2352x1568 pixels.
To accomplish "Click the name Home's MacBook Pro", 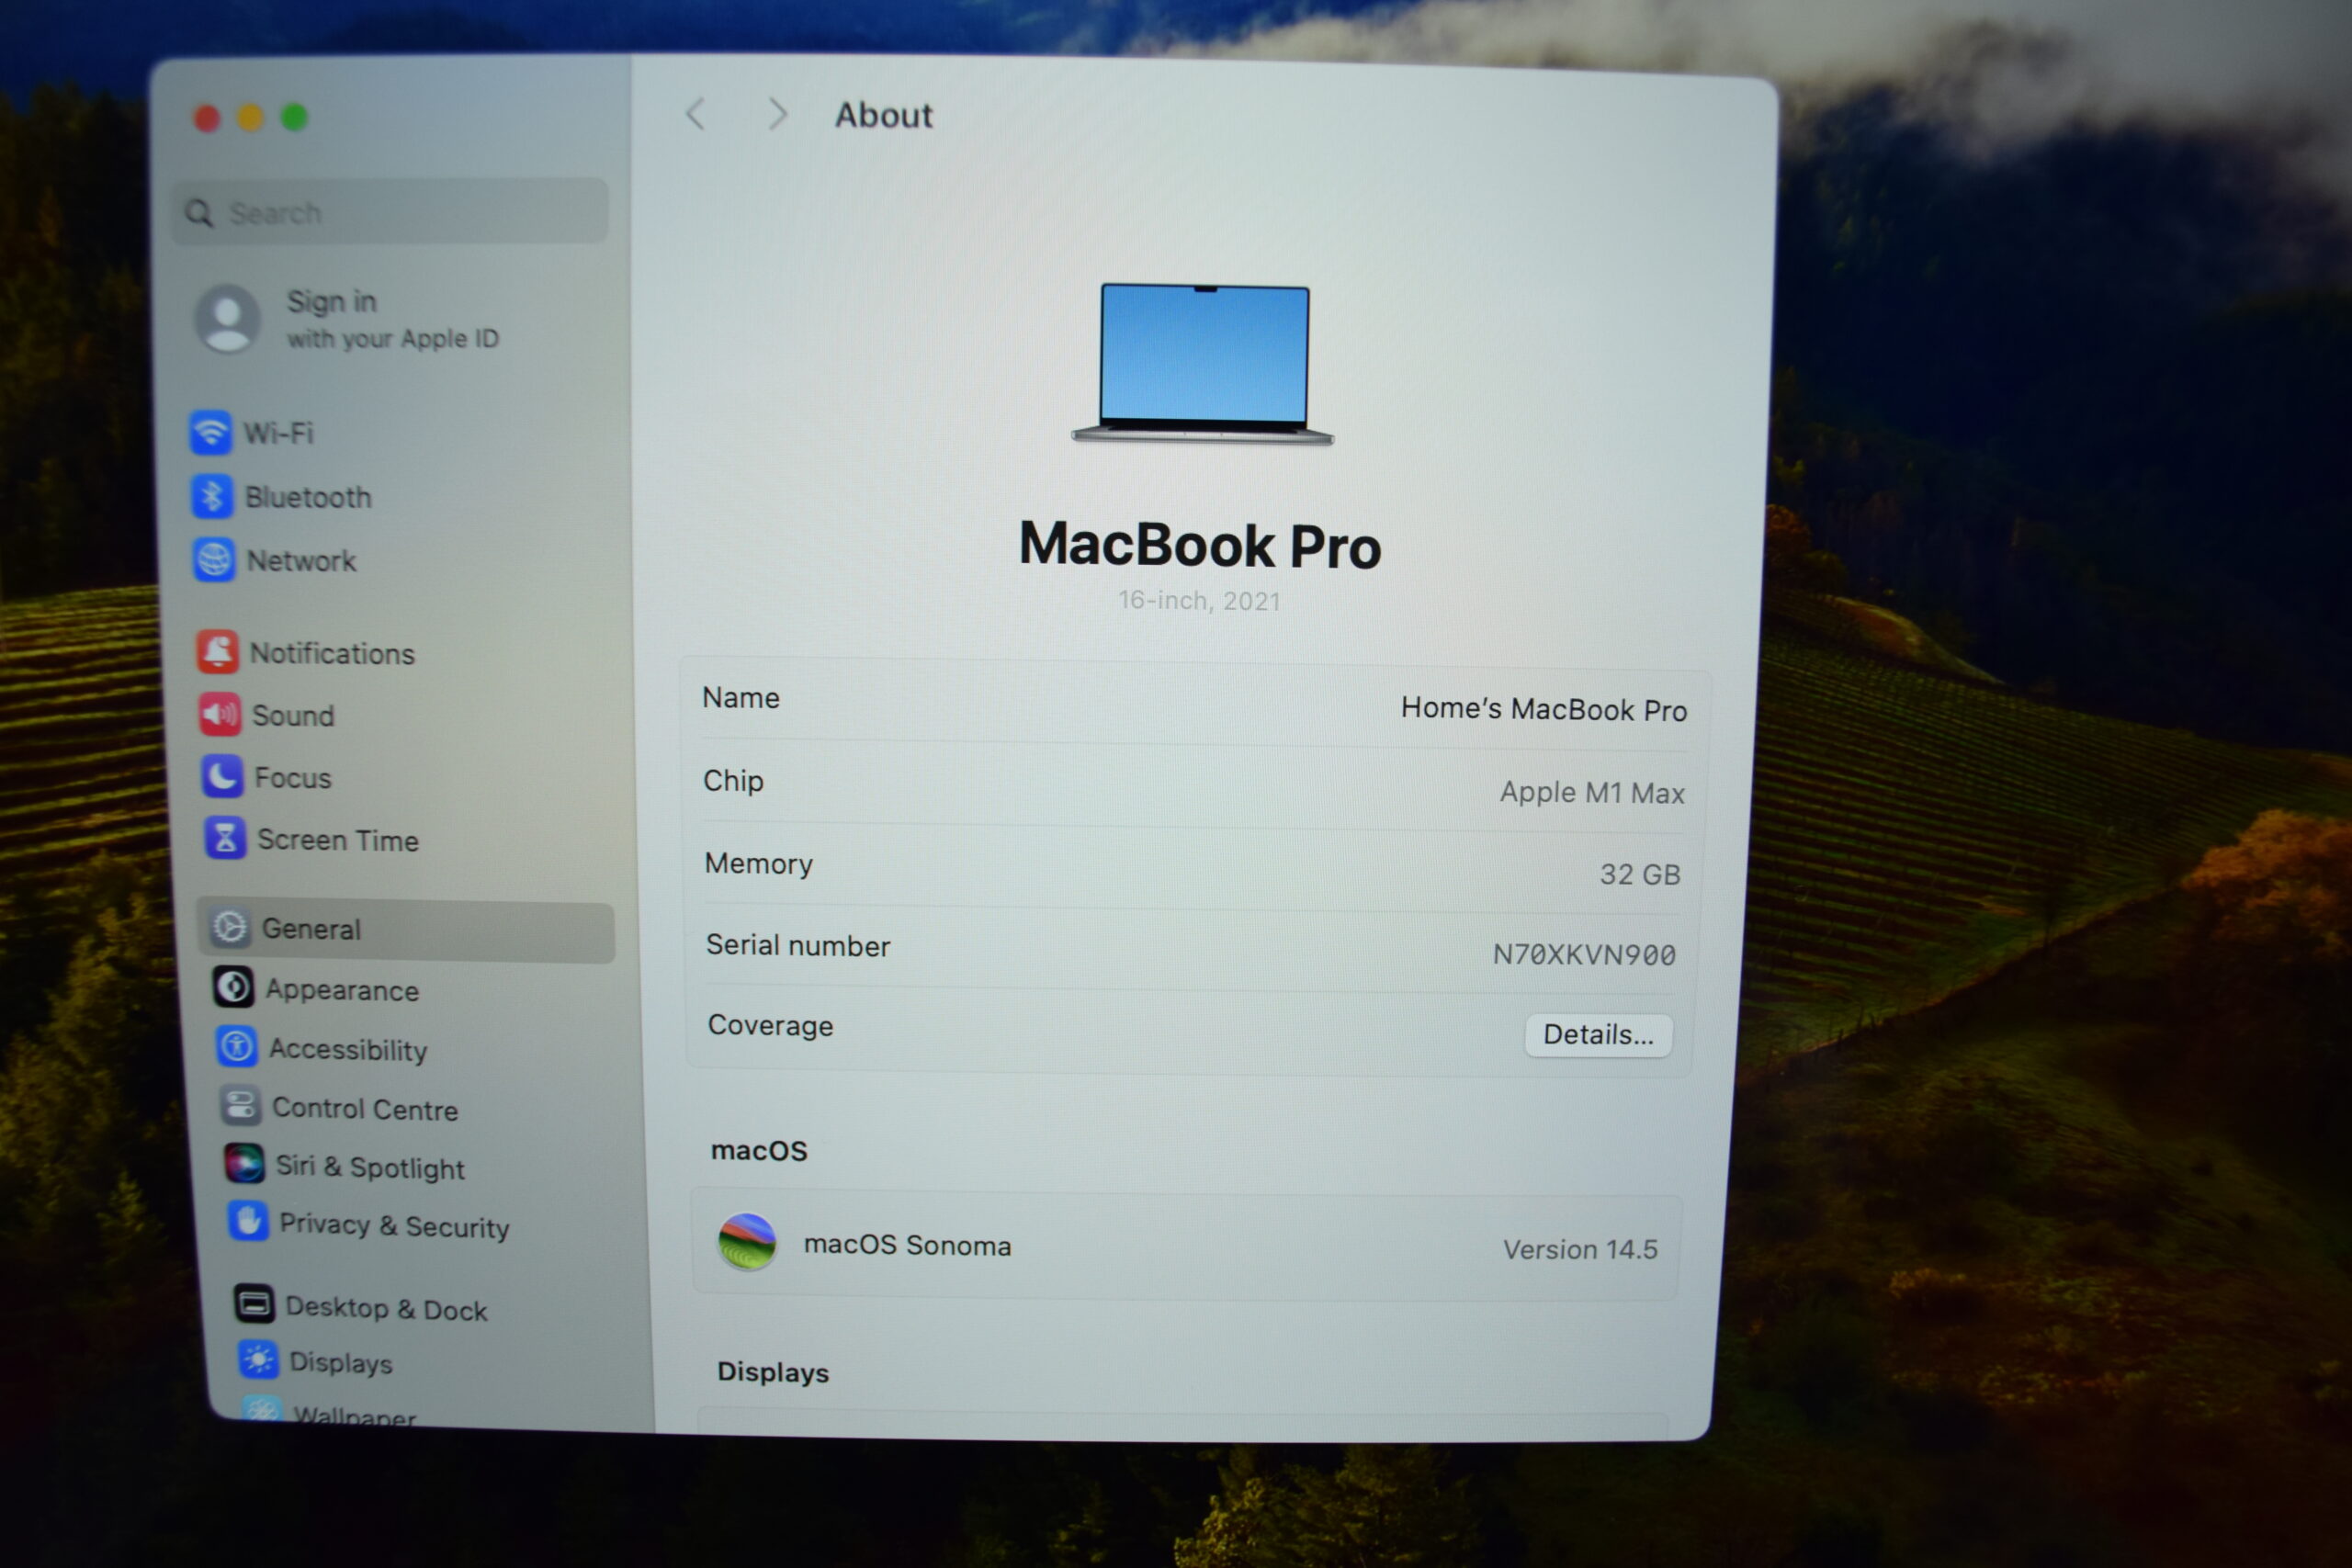I will [x=1543, y=709].
